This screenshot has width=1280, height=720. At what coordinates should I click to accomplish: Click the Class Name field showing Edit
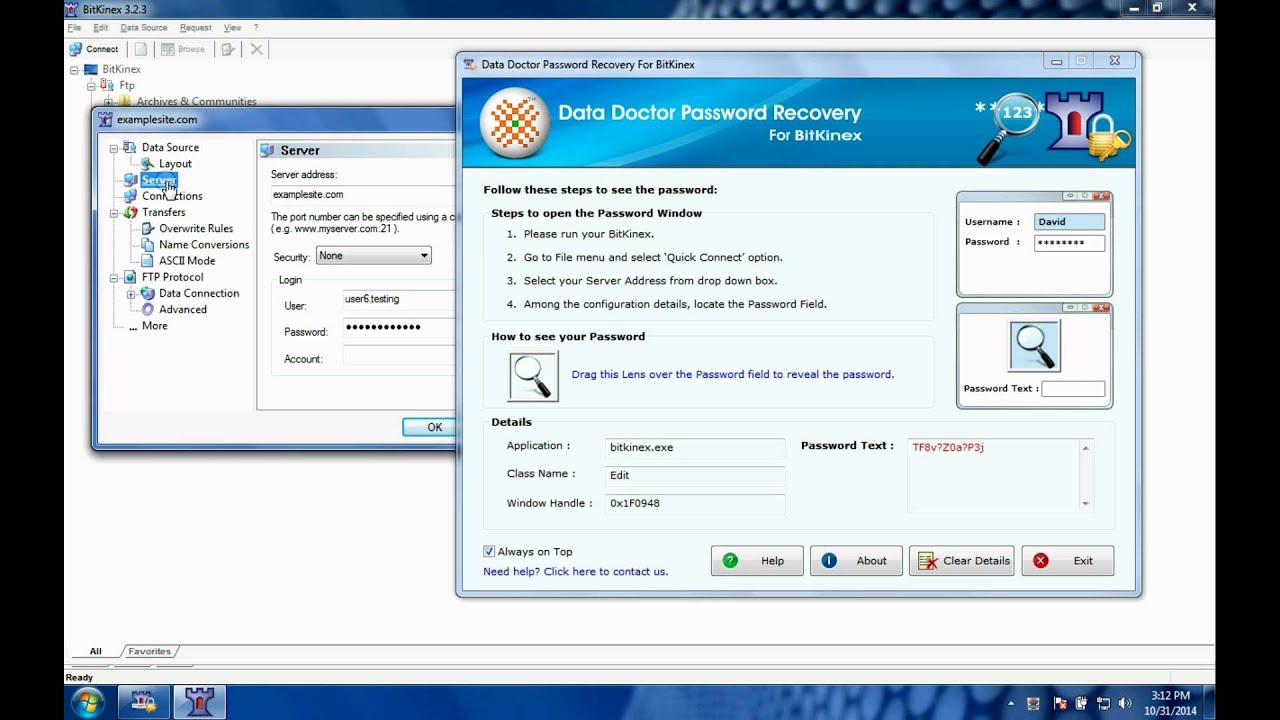tap(695, 476)
